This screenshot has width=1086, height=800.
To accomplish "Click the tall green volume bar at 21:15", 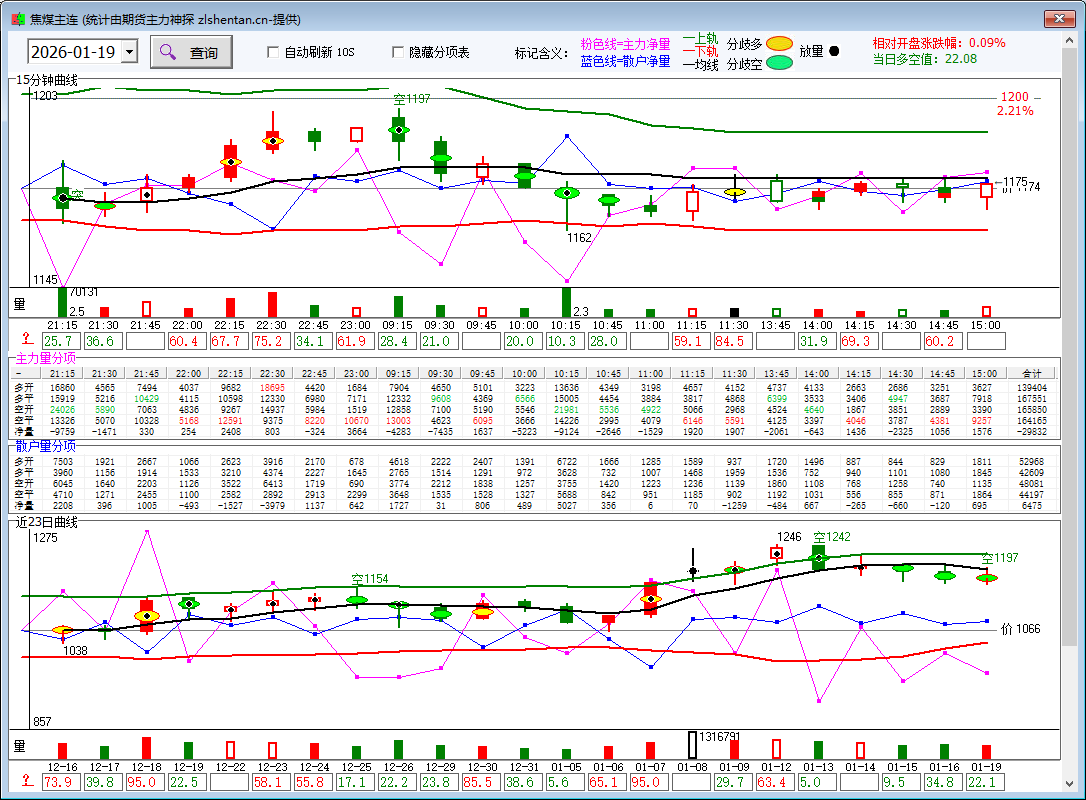I will 62,302.
